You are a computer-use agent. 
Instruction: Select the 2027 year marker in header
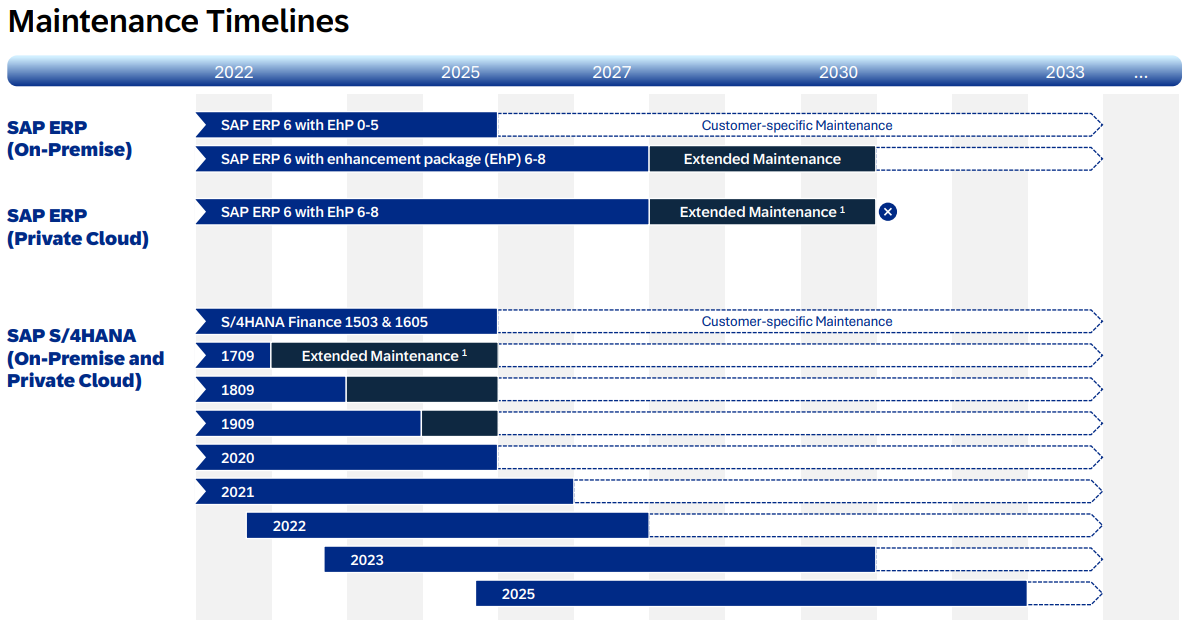pyautogui.click(x=612, y=72)
